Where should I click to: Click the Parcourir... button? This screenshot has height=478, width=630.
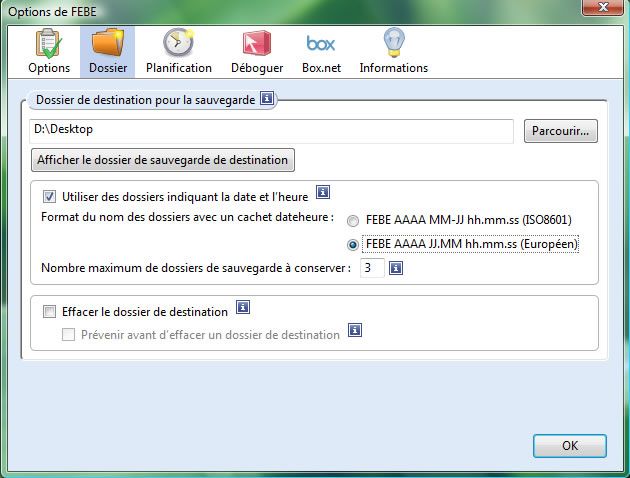[x=560, y=131]
